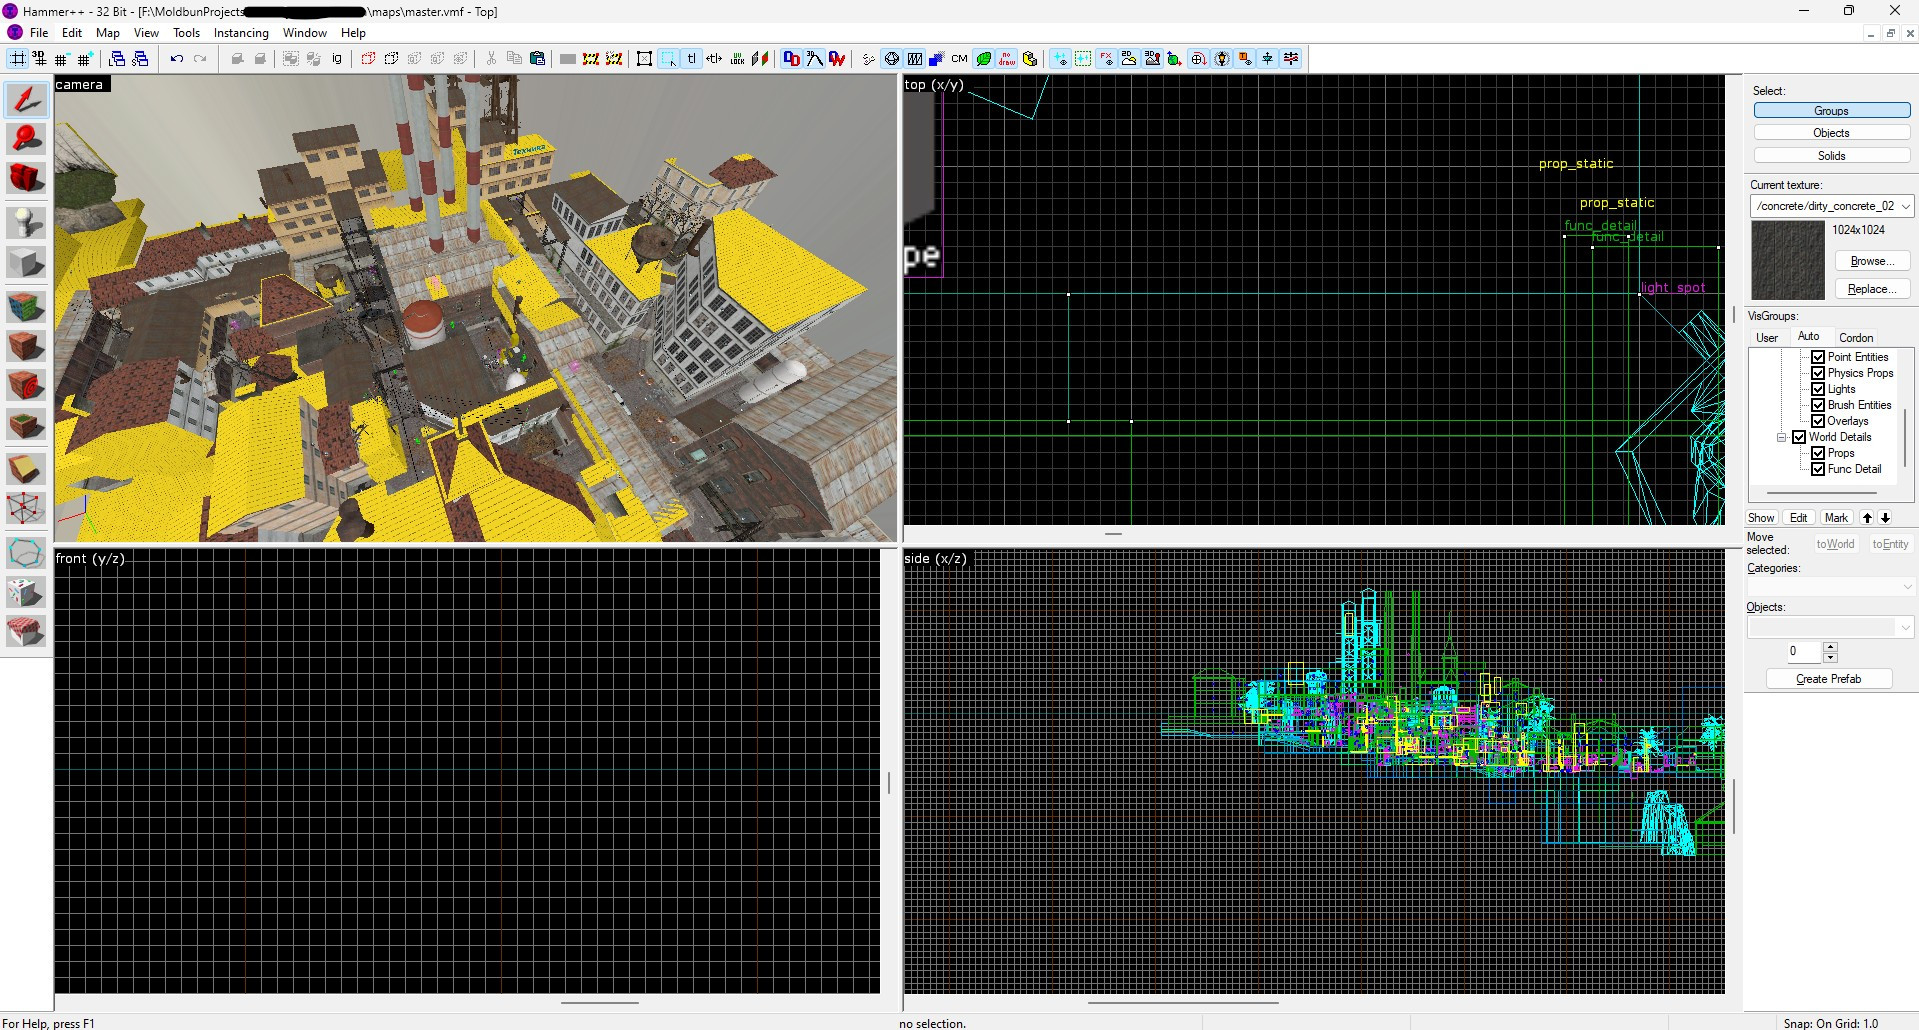The height and width of the screenshot is (1030, 1919).
Task: Select the Vertex manipulation tool
Action: pos(26,508)
